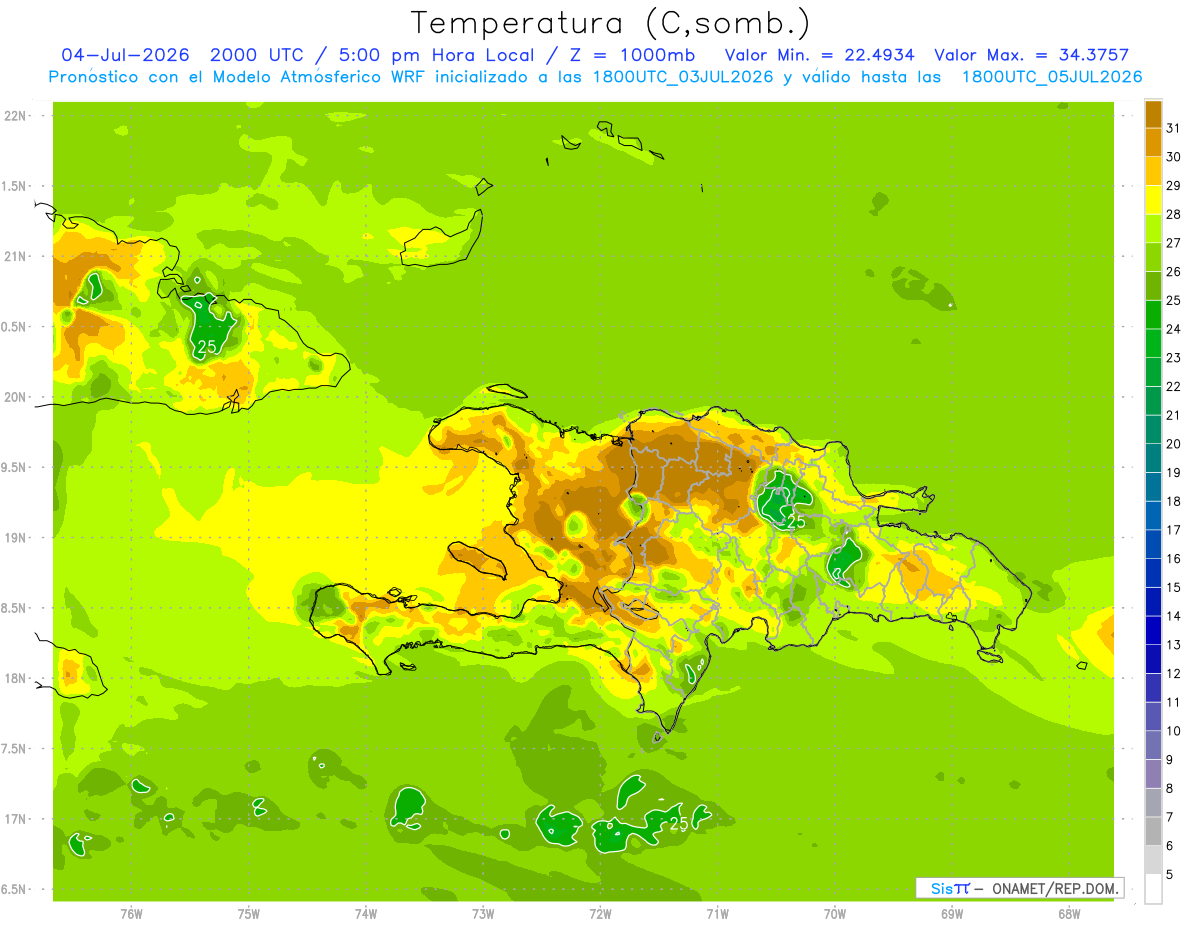Screen dimensions: 1200x927
Task: Click the 'Temperatura (C,somb.)' map title
Action: [x=611, y=23]
